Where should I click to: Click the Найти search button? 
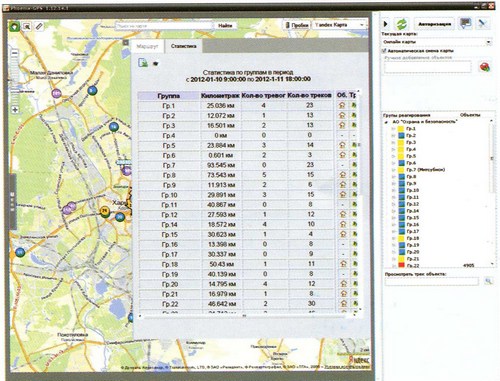click(225, 26)
